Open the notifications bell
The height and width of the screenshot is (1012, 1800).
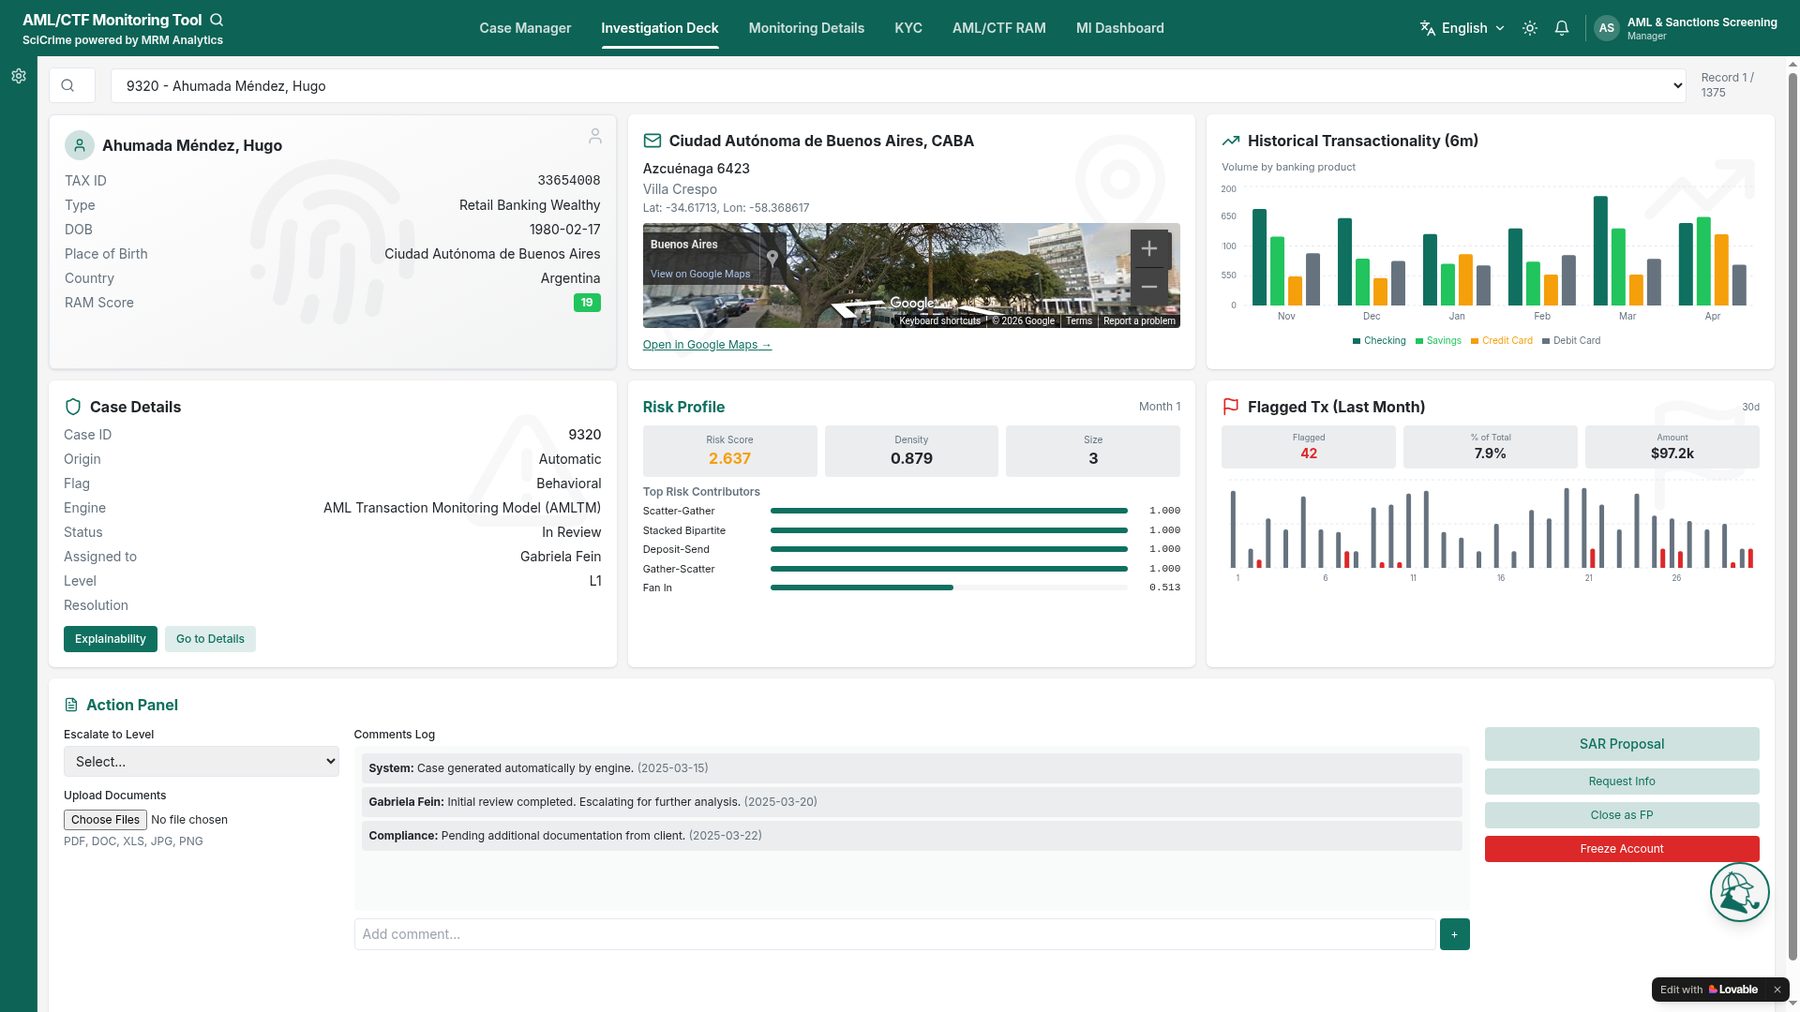pos(1562,28)
